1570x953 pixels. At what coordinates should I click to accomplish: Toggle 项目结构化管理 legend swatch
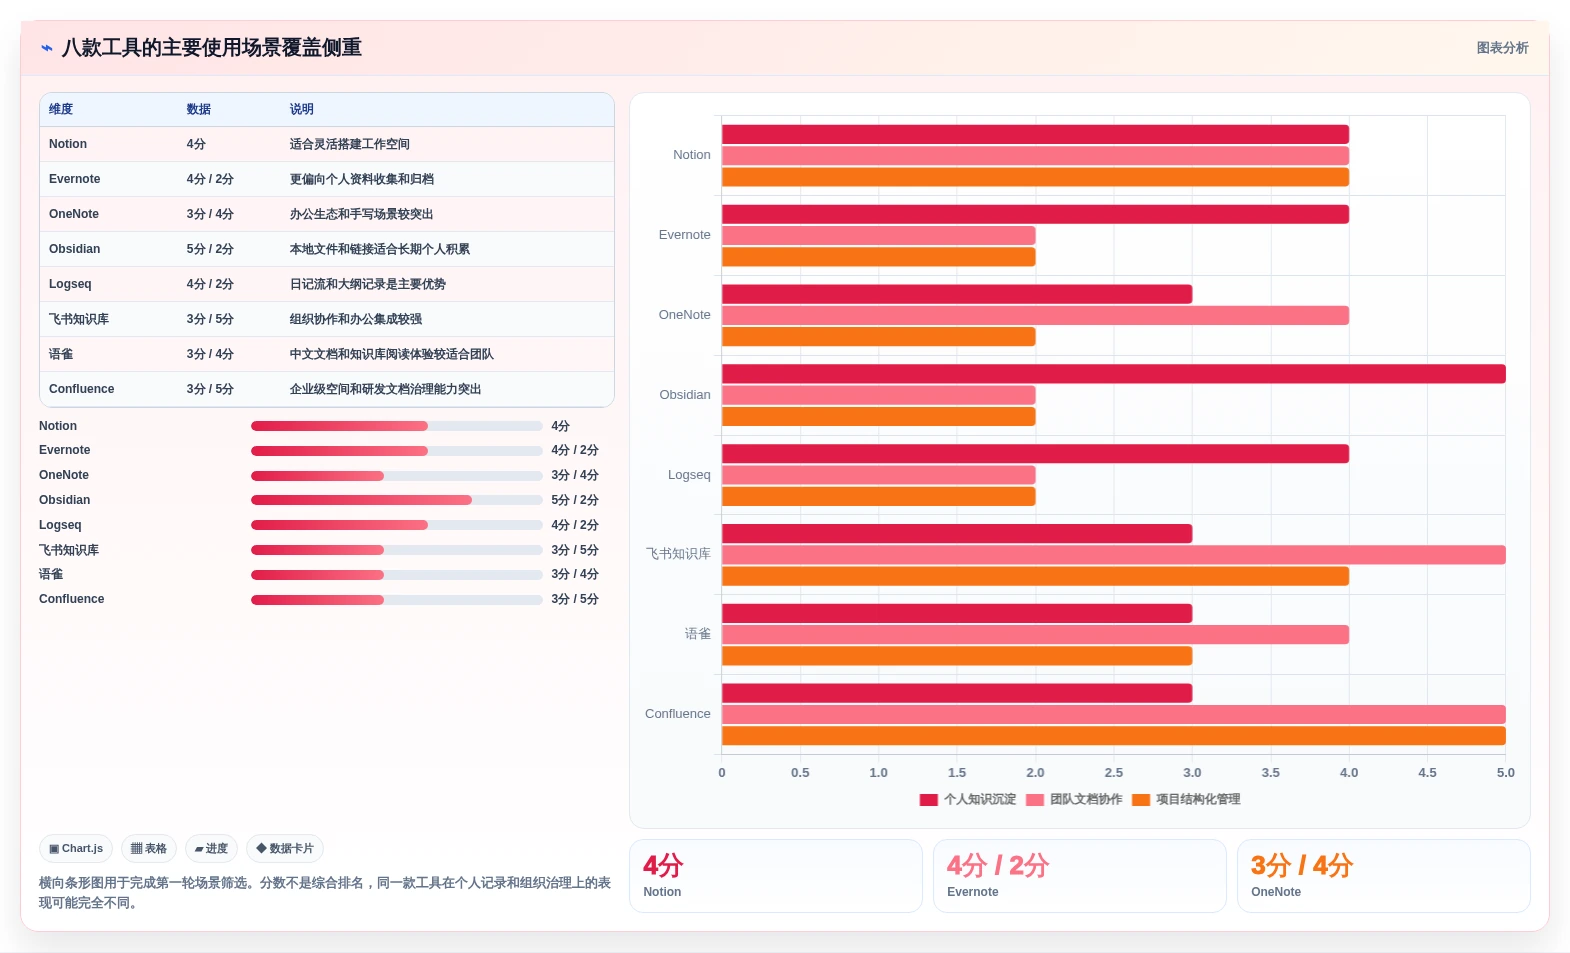(x=1141, y=800)
